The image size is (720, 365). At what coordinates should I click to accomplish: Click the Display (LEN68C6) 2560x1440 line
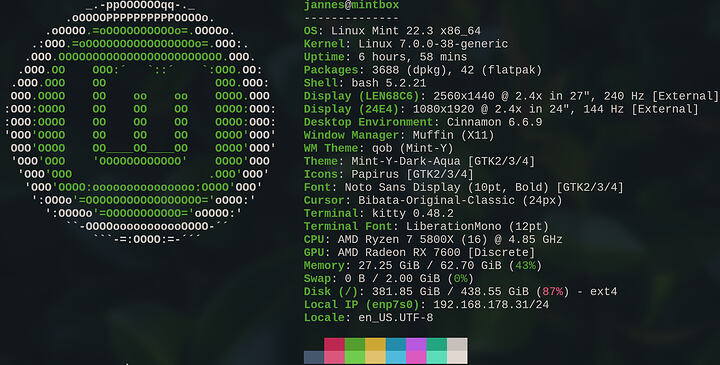[511, 96]
